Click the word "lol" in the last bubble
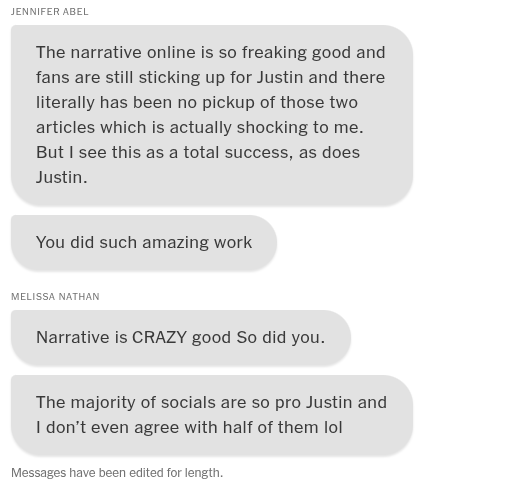528x485 pixels. point(333,427)
